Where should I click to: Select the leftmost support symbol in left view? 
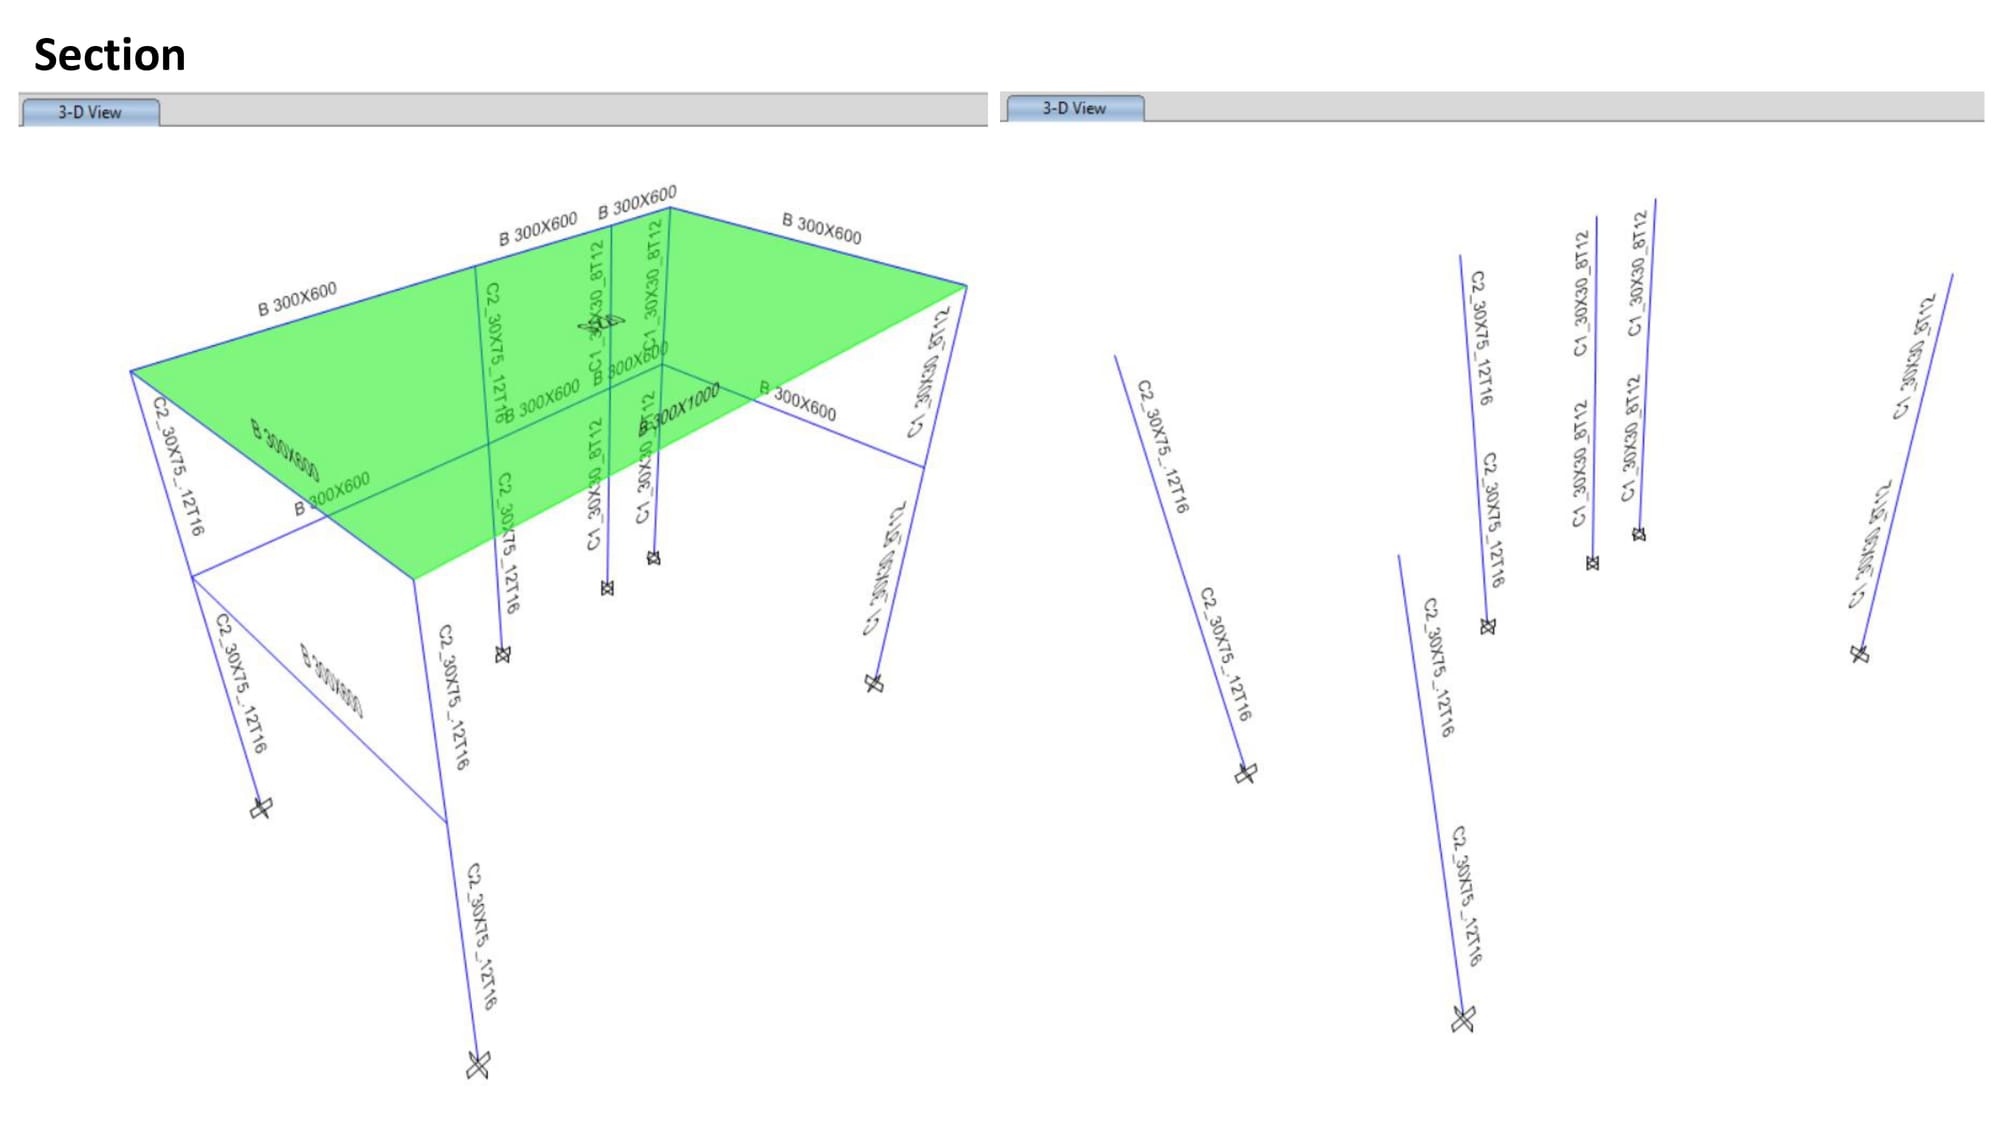tap(261, 807)
